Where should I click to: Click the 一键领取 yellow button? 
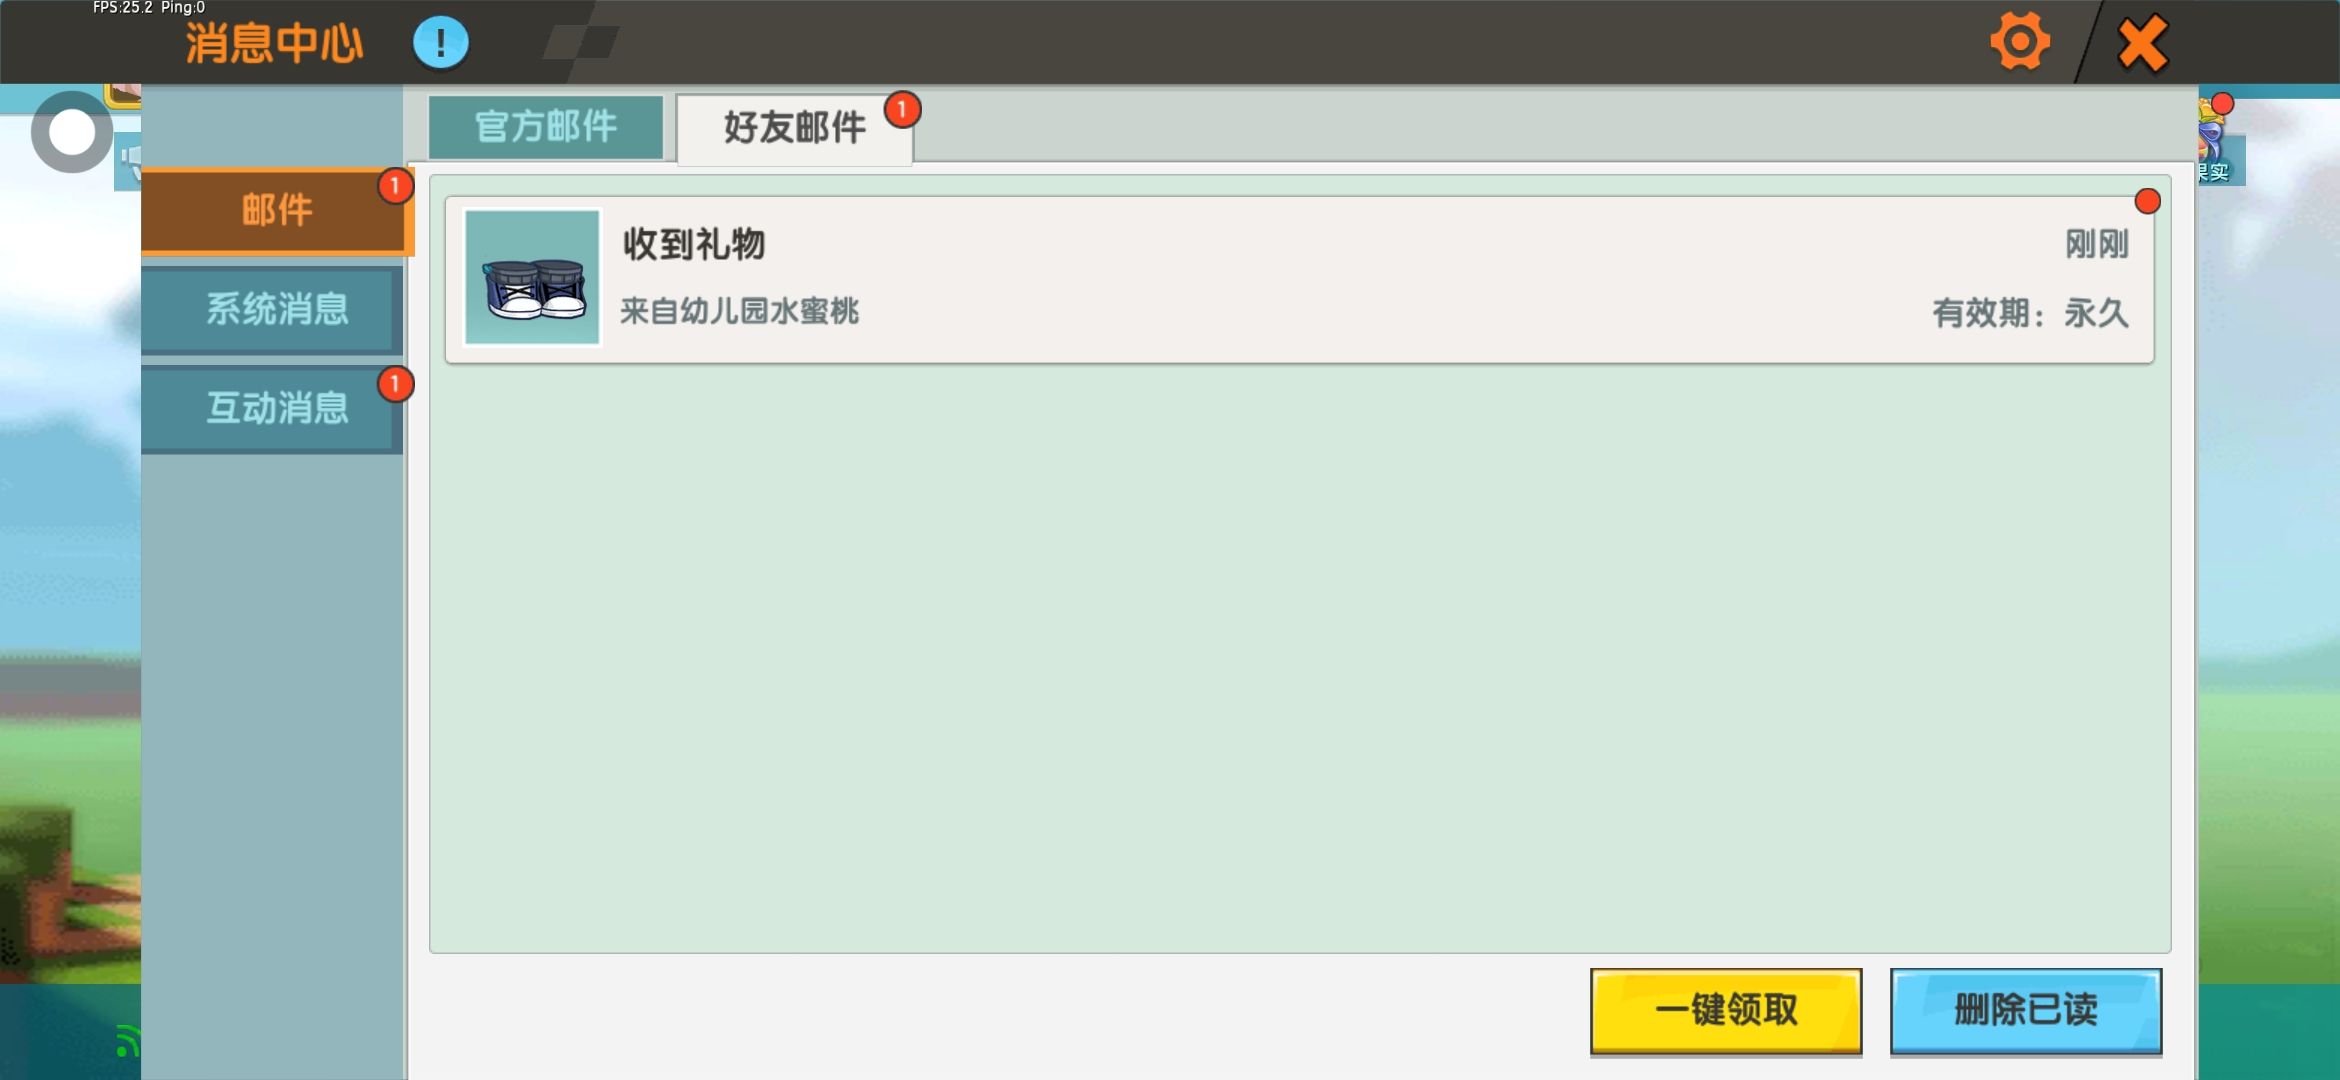1726,1010
